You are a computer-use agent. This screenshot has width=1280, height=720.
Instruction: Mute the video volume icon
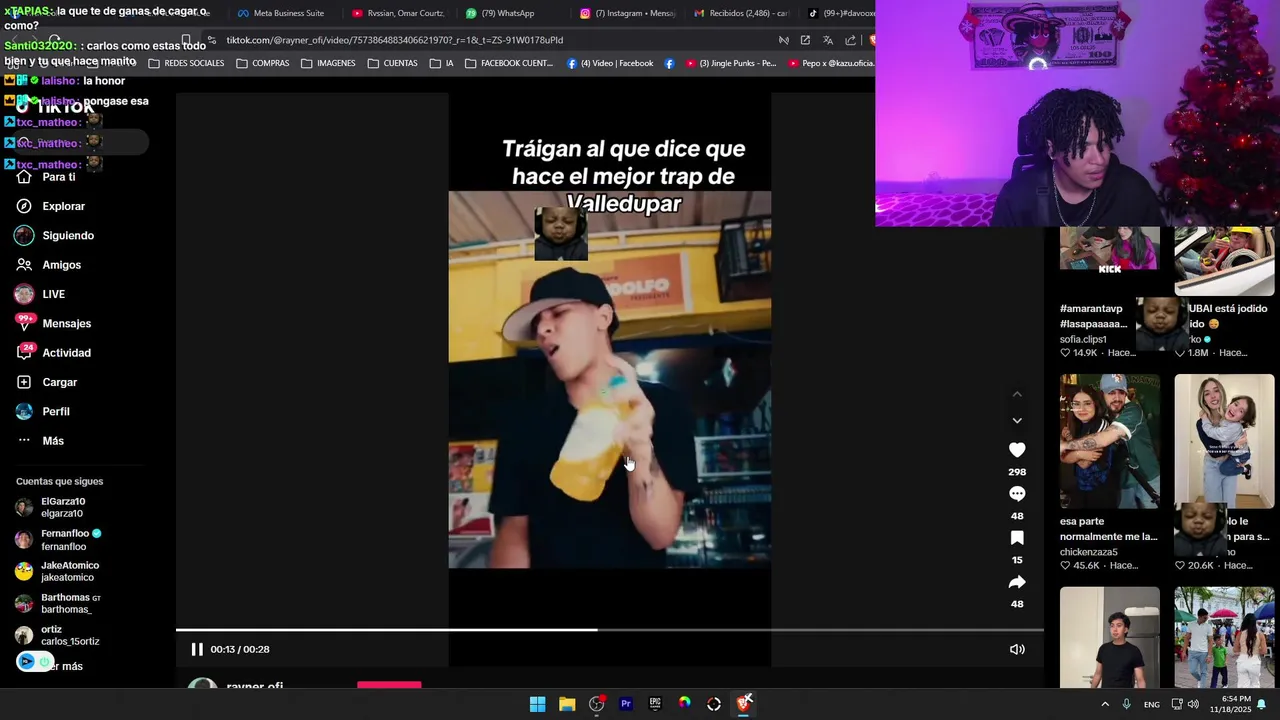click(1017, 649)
